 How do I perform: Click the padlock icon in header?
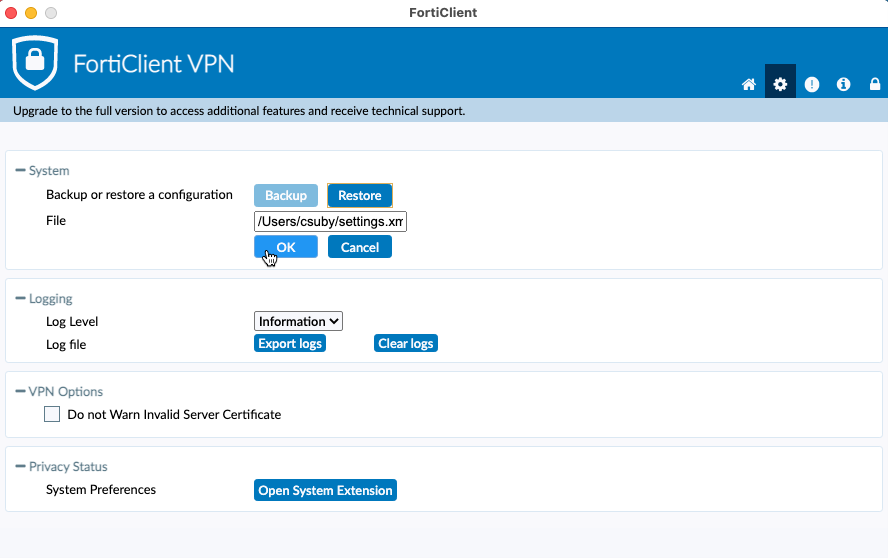875,84
